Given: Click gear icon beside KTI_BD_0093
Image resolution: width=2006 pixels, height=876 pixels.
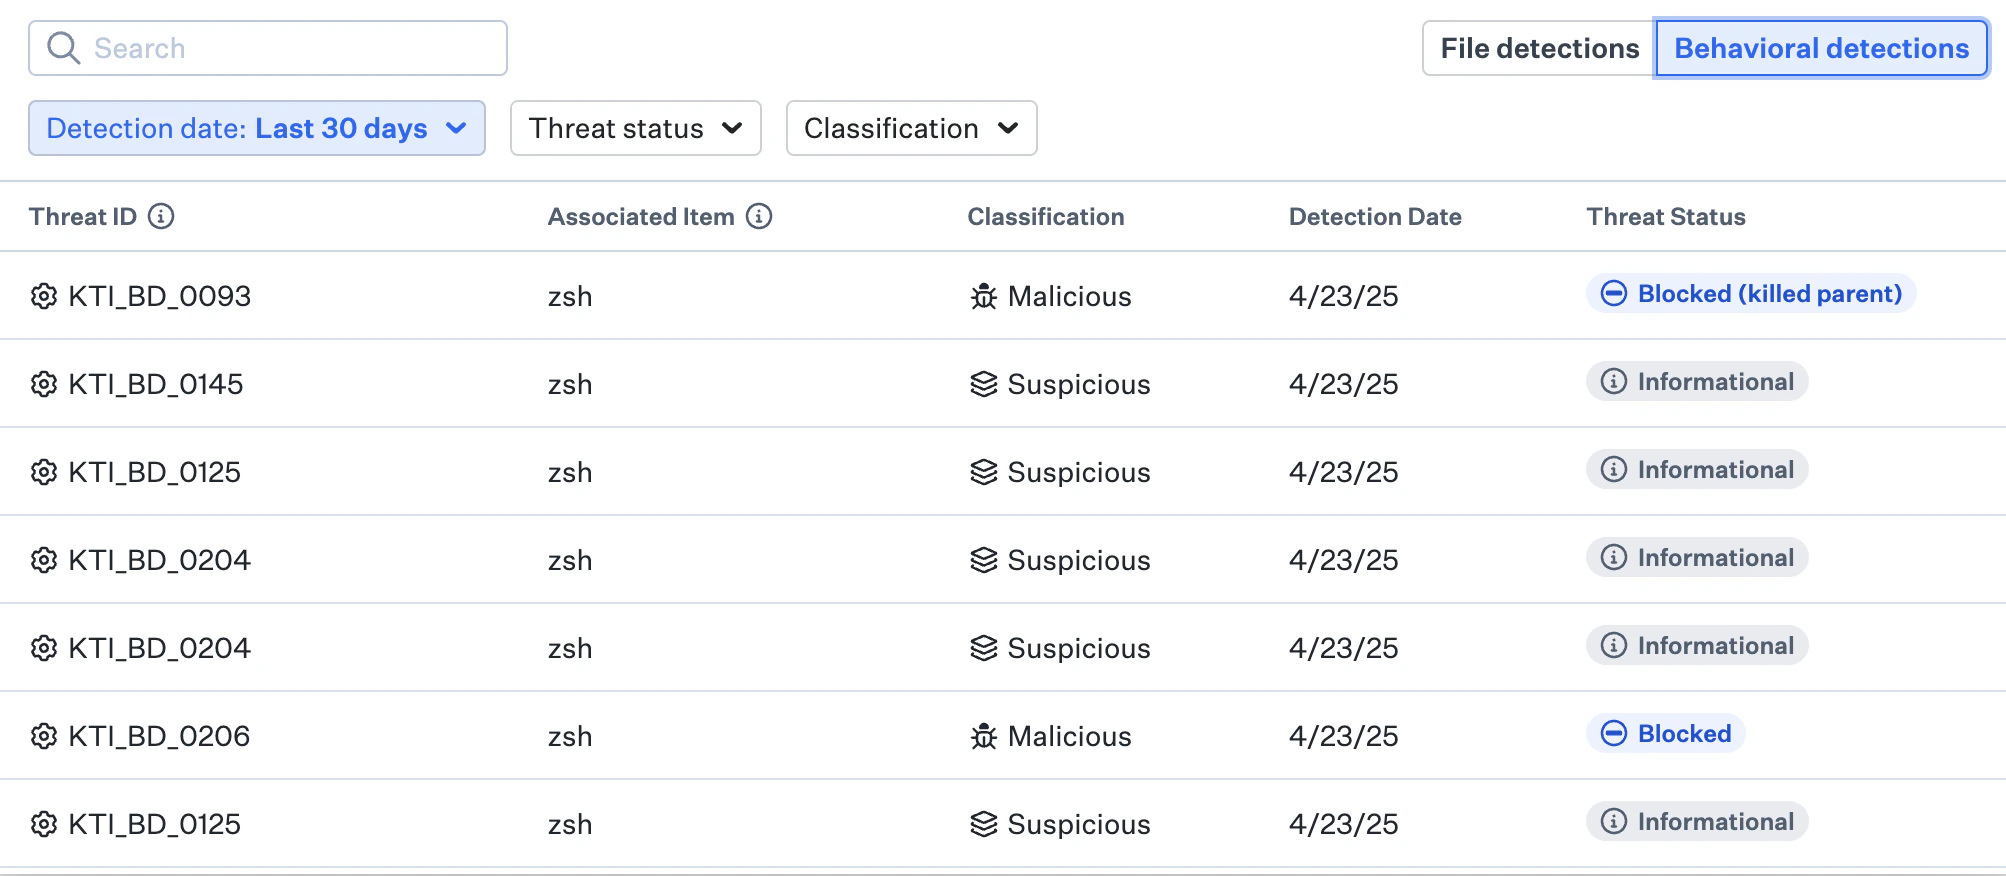Looking at the screenshot, I should (43, 296).
